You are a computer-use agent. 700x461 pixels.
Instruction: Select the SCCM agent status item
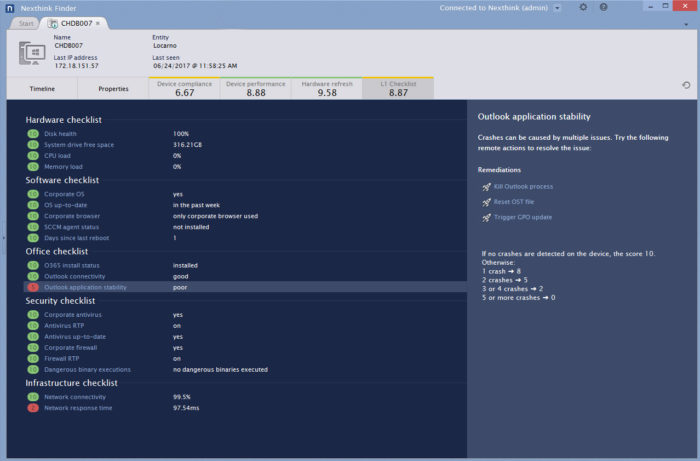[71, 227]
